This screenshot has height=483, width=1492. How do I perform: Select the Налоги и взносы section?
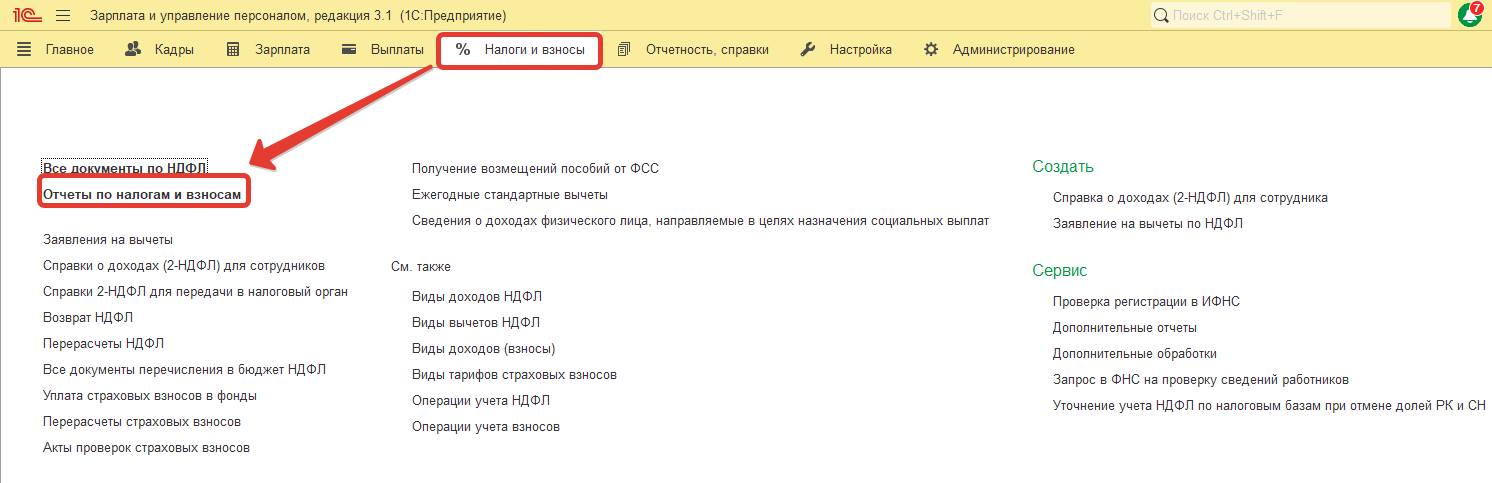pyautogui.click(x=520, y=49)
